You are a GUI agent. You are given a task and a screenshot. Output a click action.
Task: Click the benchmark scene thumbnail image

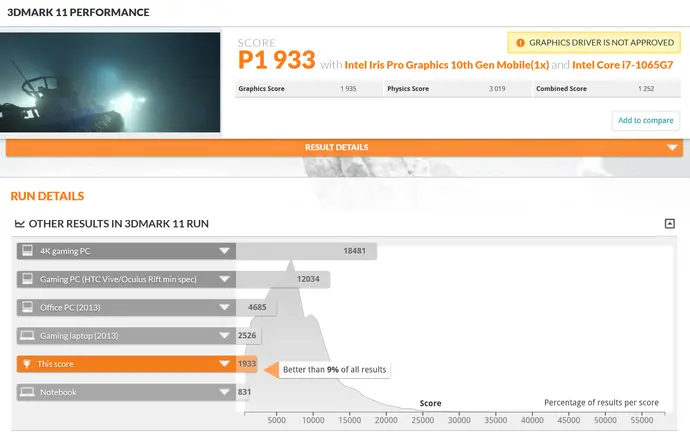[110, 82]
